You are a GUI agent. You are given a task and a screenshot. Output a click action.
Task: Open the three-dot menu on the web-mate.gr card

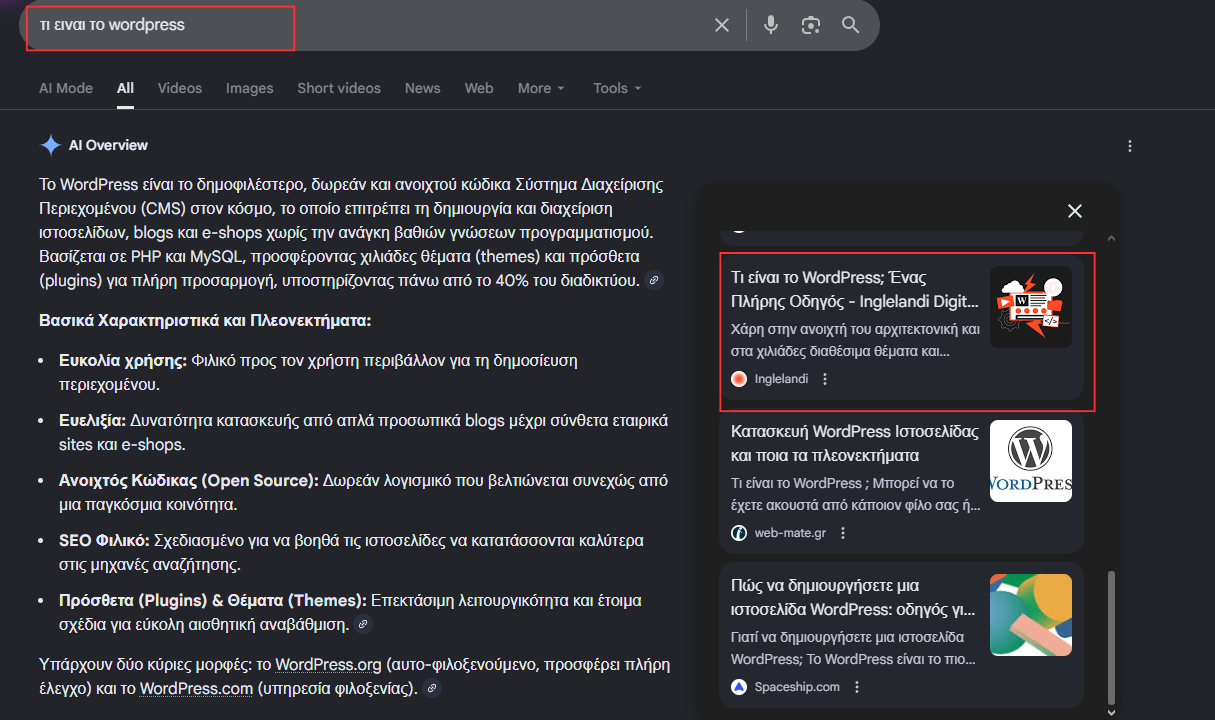(x=843, y=532)
